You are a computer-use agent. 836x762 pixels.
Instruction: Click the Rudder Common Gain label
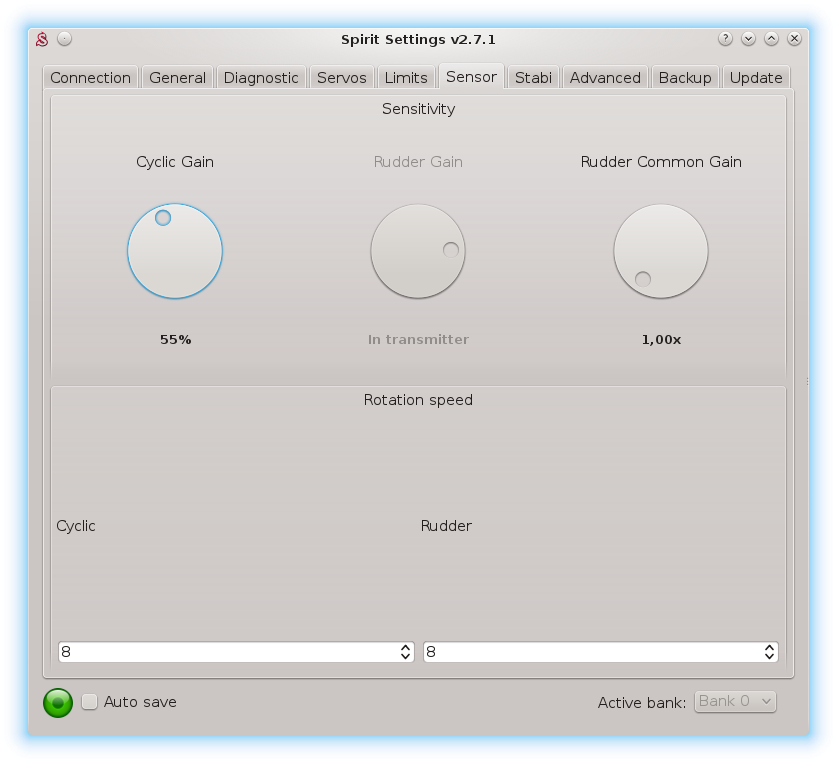(x=661, y=162)
